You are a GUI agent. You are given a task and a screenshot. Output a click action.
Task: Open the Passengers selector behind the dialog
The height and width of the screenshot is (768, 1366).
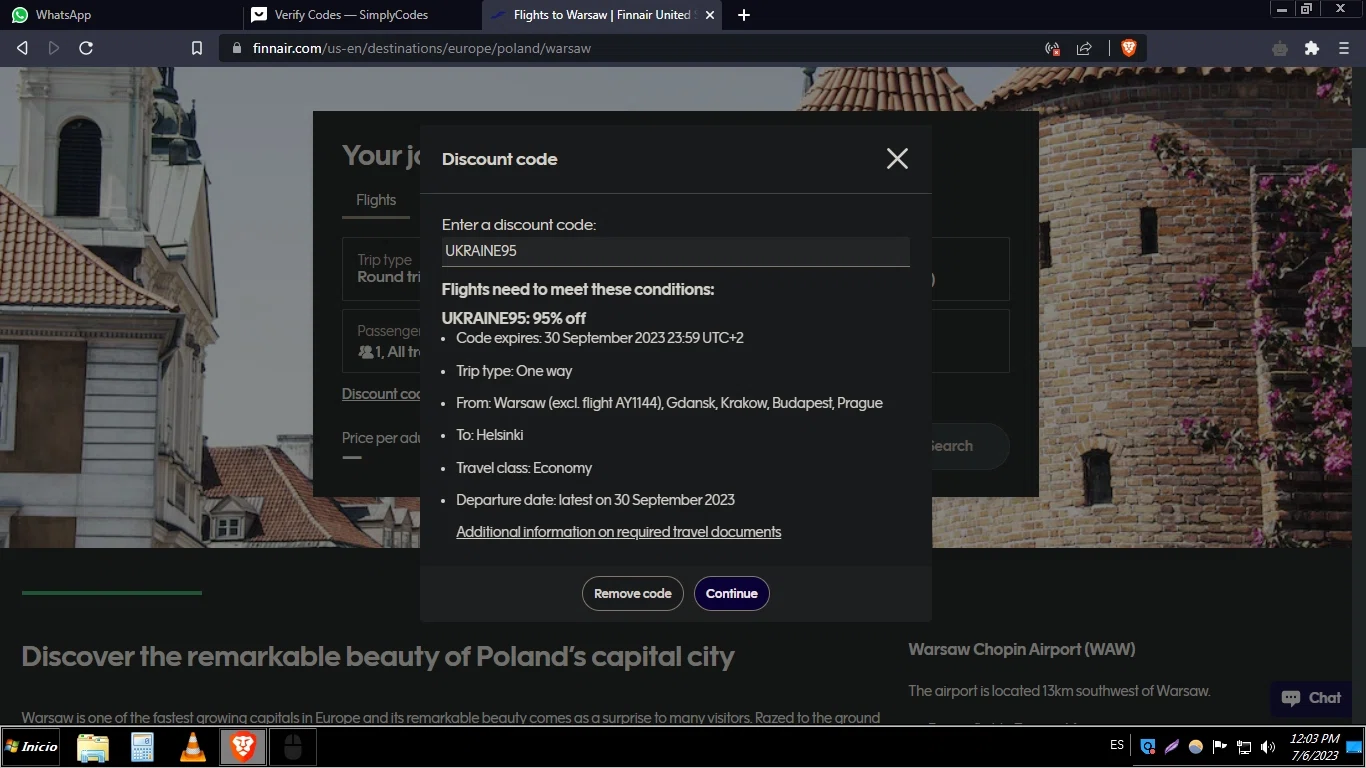click(381, 341)
